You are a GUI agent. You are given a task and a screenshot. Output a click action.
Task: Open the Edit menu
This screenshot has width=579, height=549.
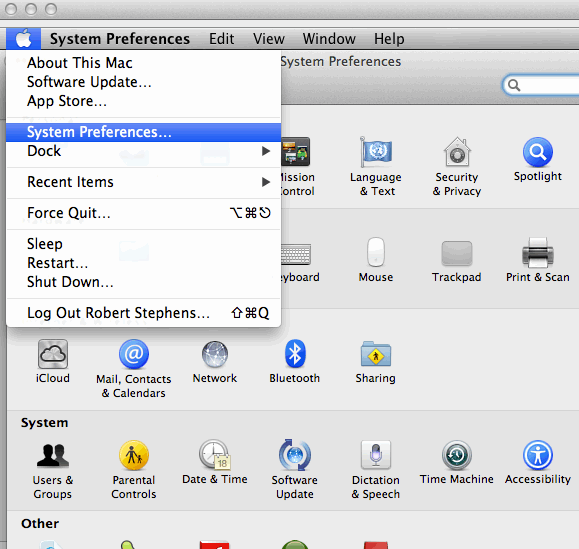pyautogui.click(x=222, y=39)
